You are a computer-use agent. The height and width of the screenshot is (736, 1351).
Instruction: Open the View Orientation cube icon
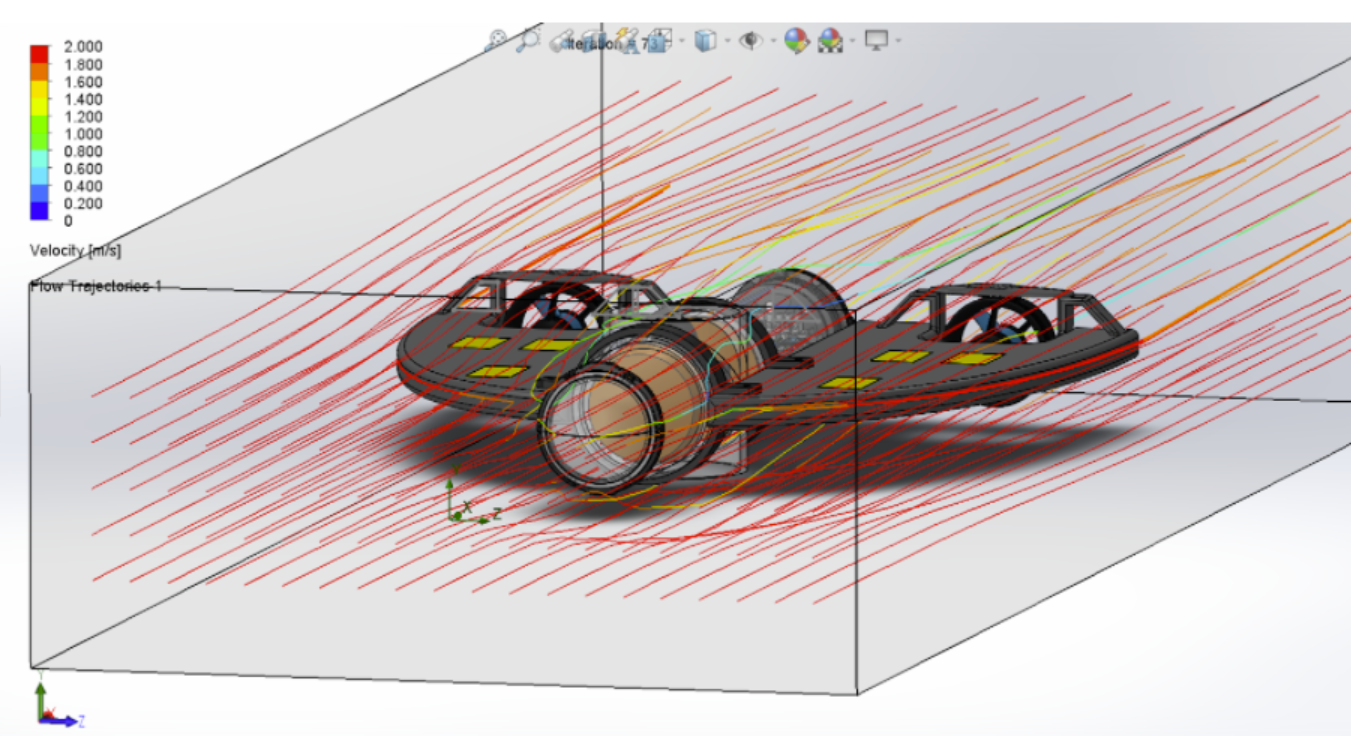tap(660, 41)
